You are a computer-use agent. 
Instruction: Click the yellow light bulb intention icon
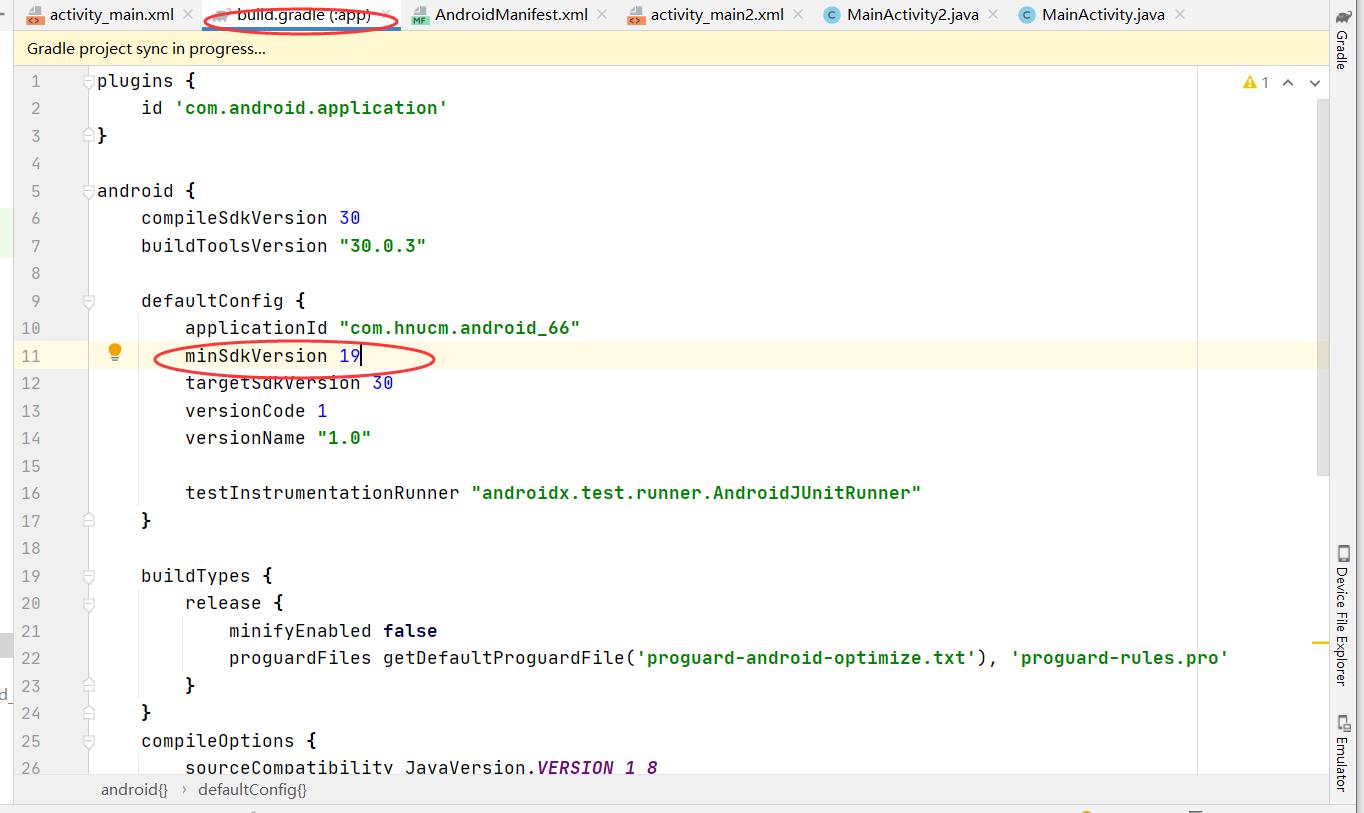tap(115, 352)
